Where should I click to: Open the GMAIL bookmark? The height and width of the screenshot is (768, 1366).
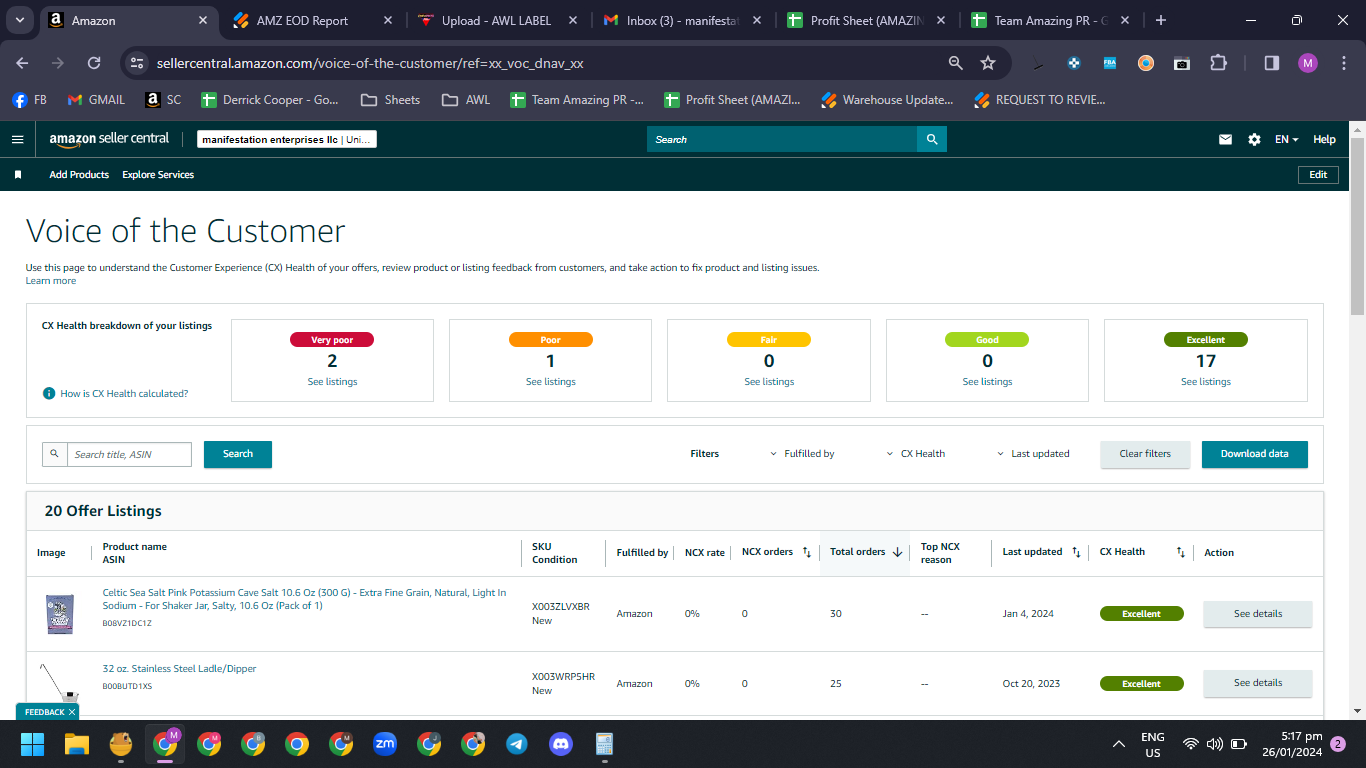pyautogui.click(x=96, y=100)
